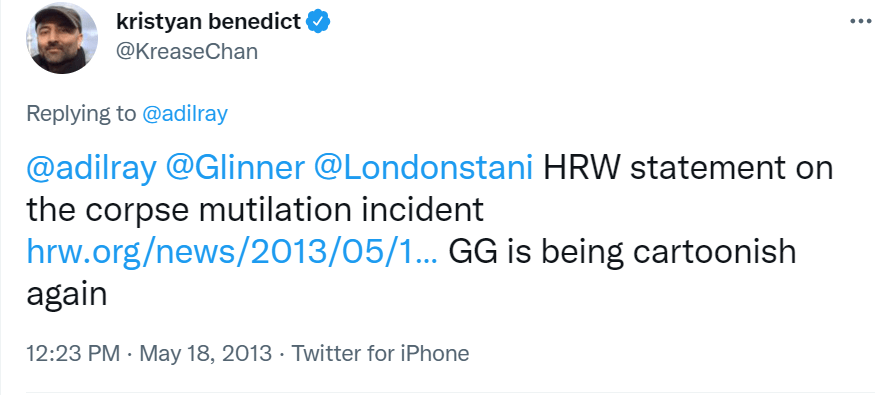Click the @adilray mention in tweet body
The image size is (891, 395).
(x=91, y=169)
